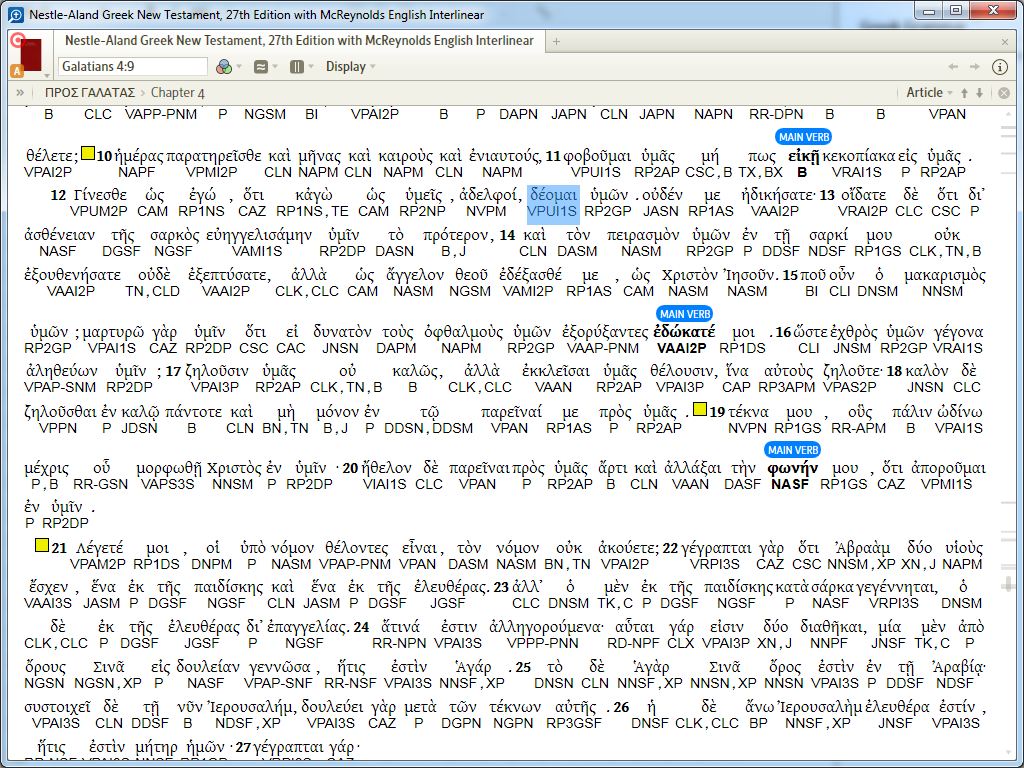Click the word μορφωθῇ
1024x768 pixels.
point(168,468)
